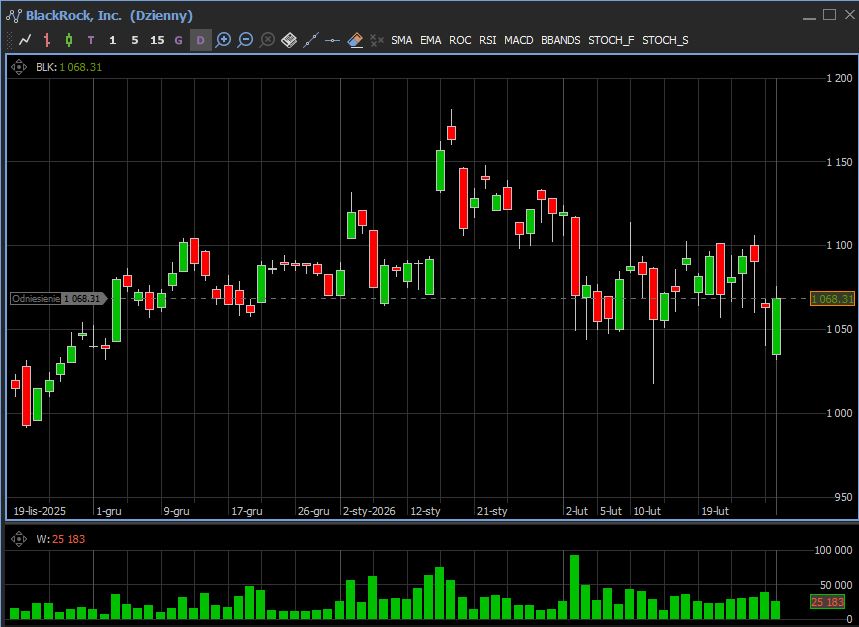
Task: Toggle the G hourly interval button
Action: [179, 40]
